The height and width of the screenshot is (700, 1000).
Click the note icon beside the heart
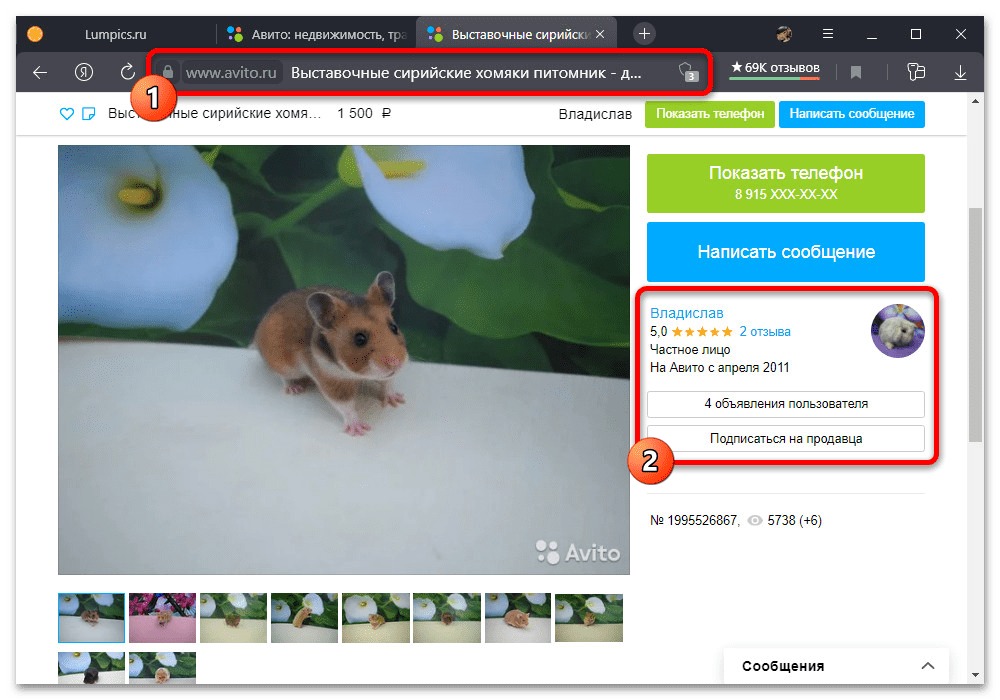(x=88, y=114)
